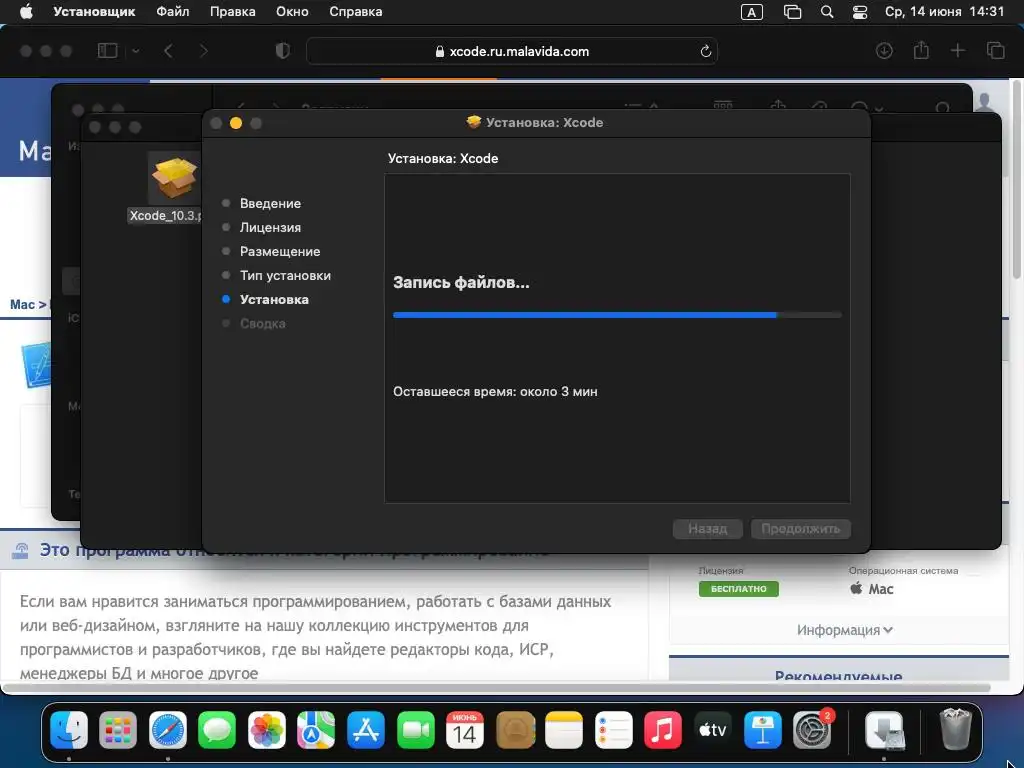Viewport: 1024px width, 768px height.
Task: Click the Запись файлов status text
Action: tap(461, 283)
